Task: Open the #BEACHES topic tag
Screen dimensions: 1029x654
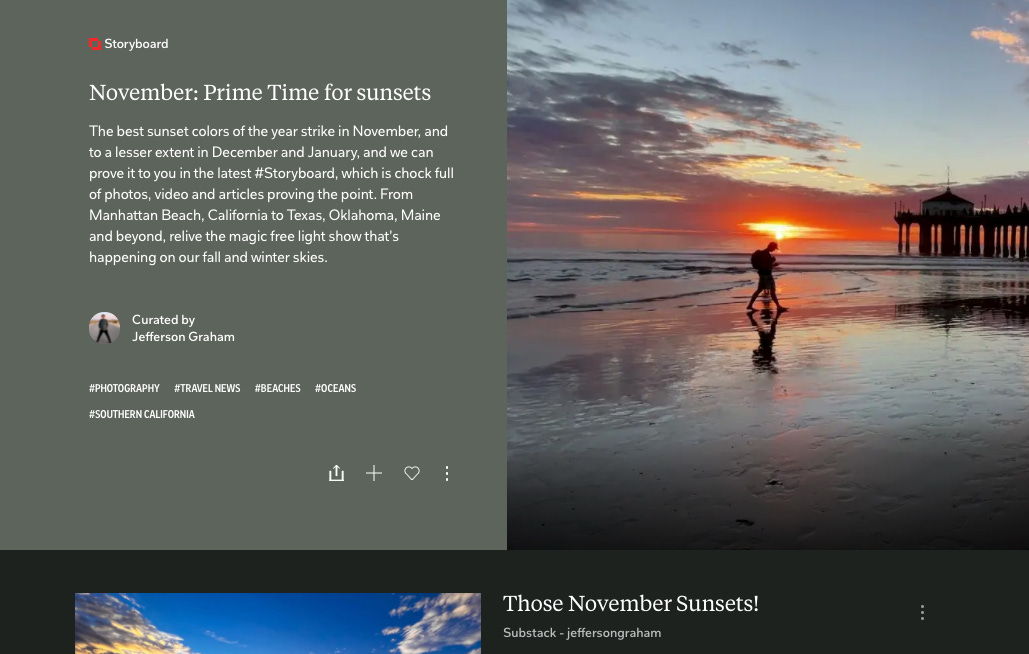Action: [278, 388]
